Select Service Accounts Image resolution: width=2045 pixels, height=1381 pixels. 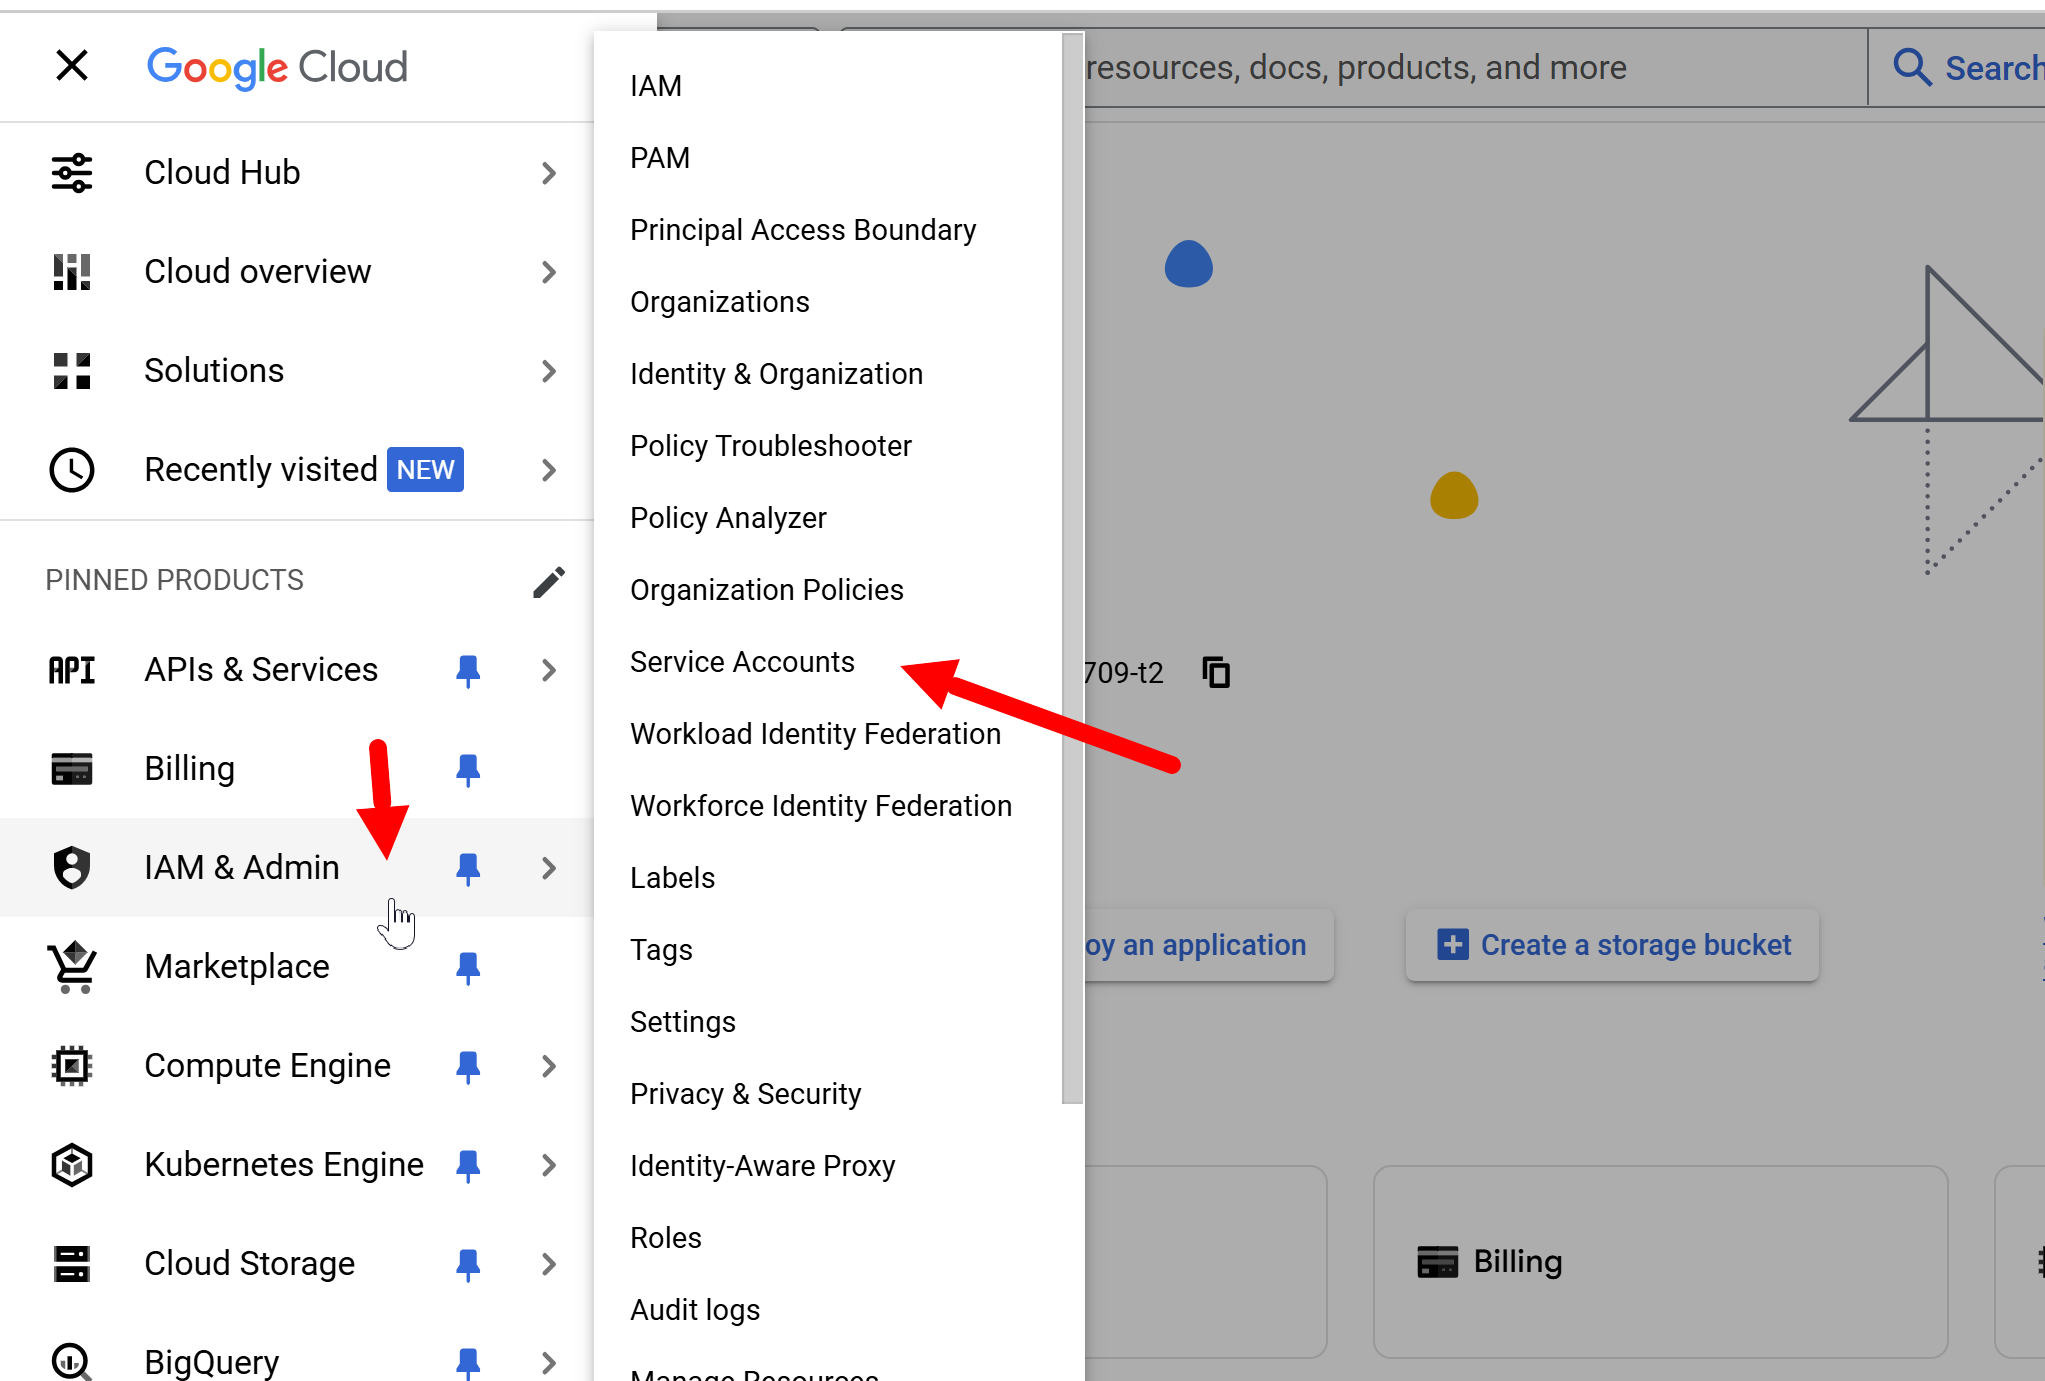(742, 662)
